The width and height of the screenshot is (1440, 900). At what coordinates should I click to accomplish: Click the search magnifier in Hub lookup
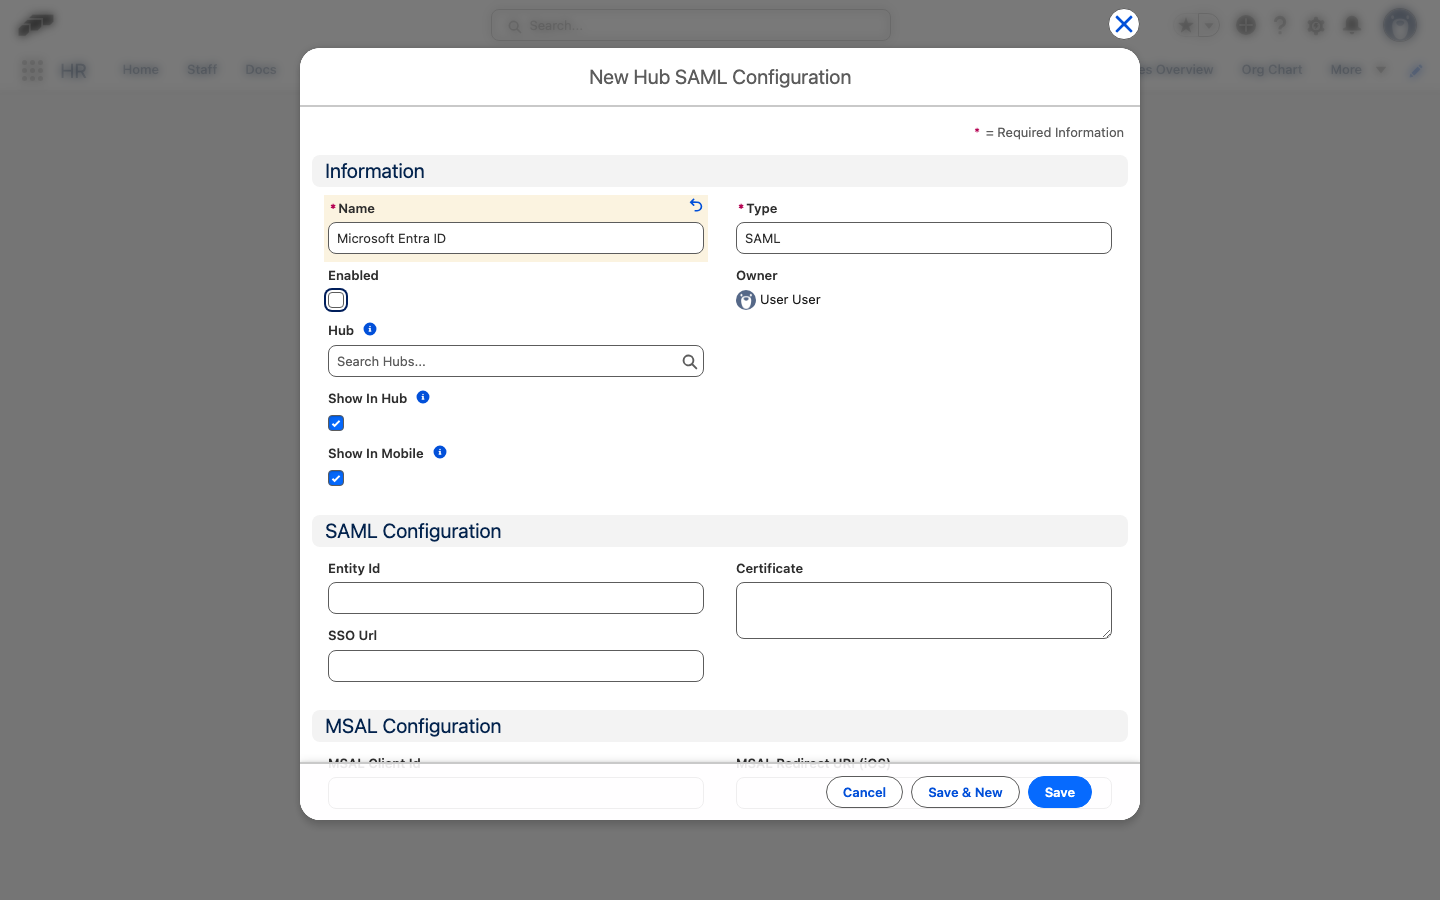click(x=690, y=362)
